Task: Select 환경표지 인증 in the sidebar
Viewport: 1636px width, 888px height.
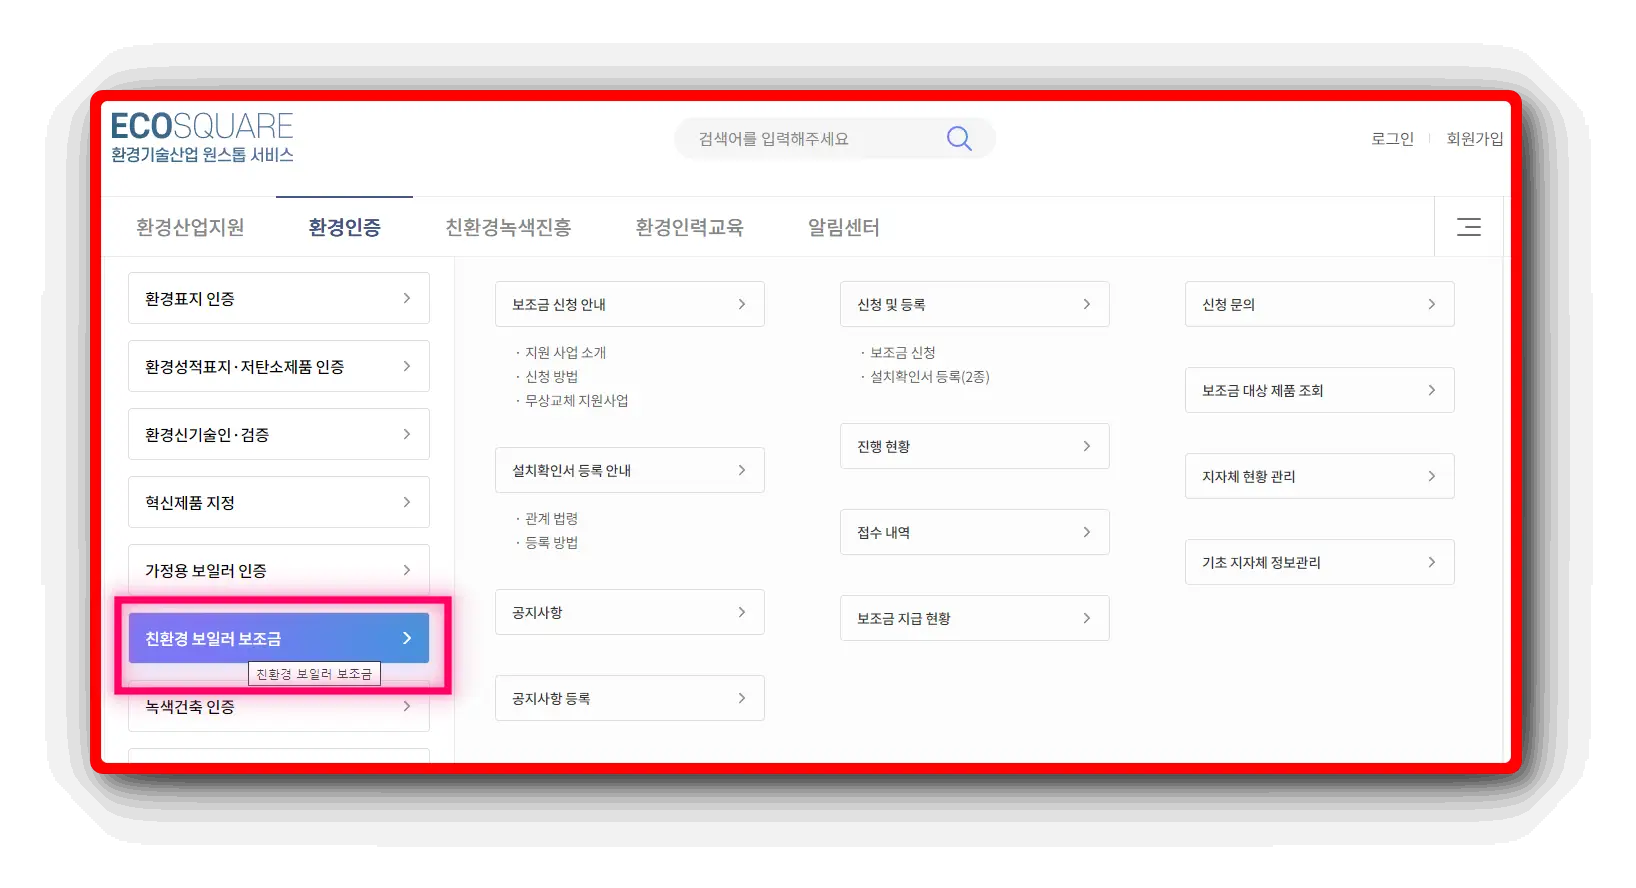Action: tap(279, 298)
